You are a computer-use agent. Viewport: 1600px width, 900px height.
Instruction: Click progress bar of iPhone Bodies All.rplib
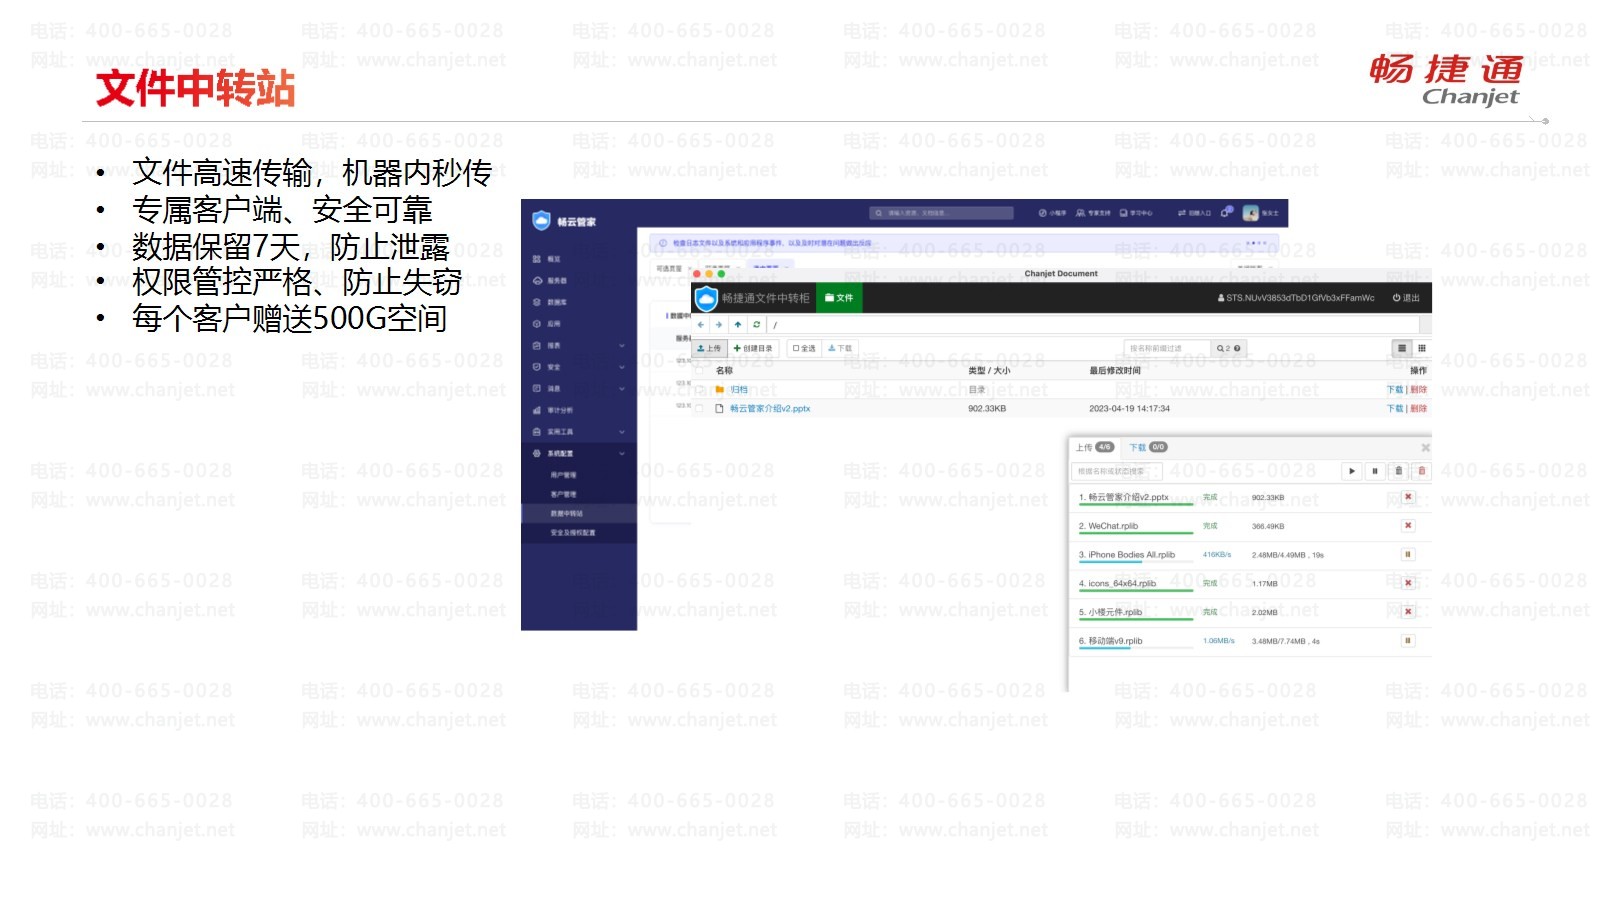point(1135,563)
